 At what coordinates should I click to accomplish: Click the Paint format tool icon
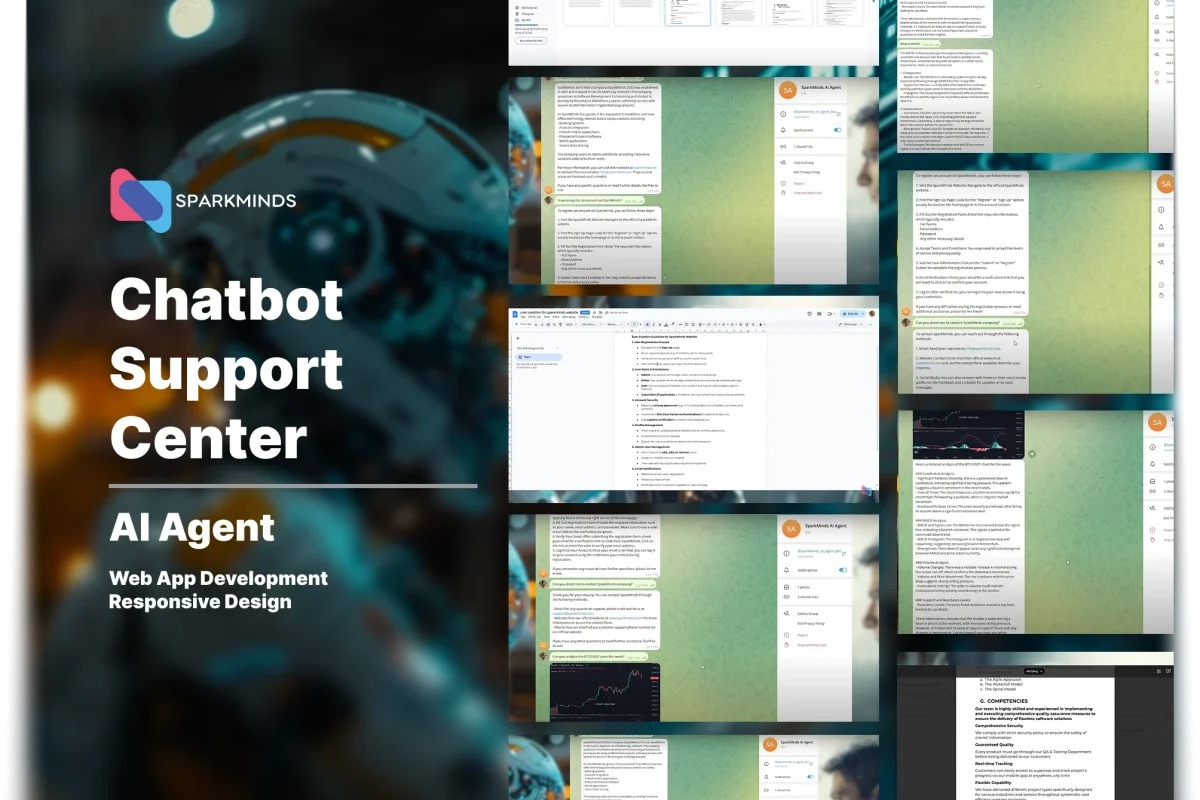(561, 324)
